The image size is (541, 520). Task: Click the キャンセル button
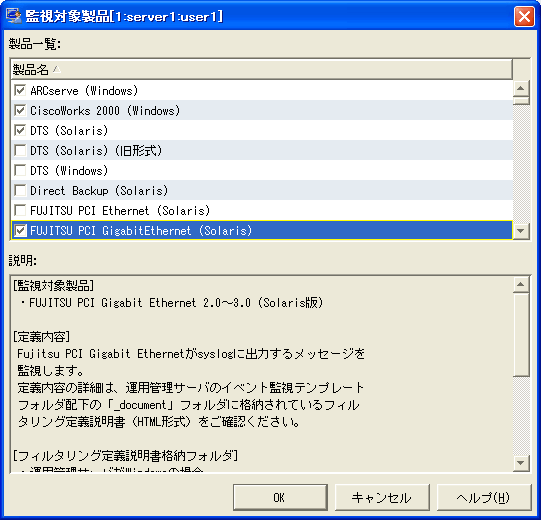382,497
